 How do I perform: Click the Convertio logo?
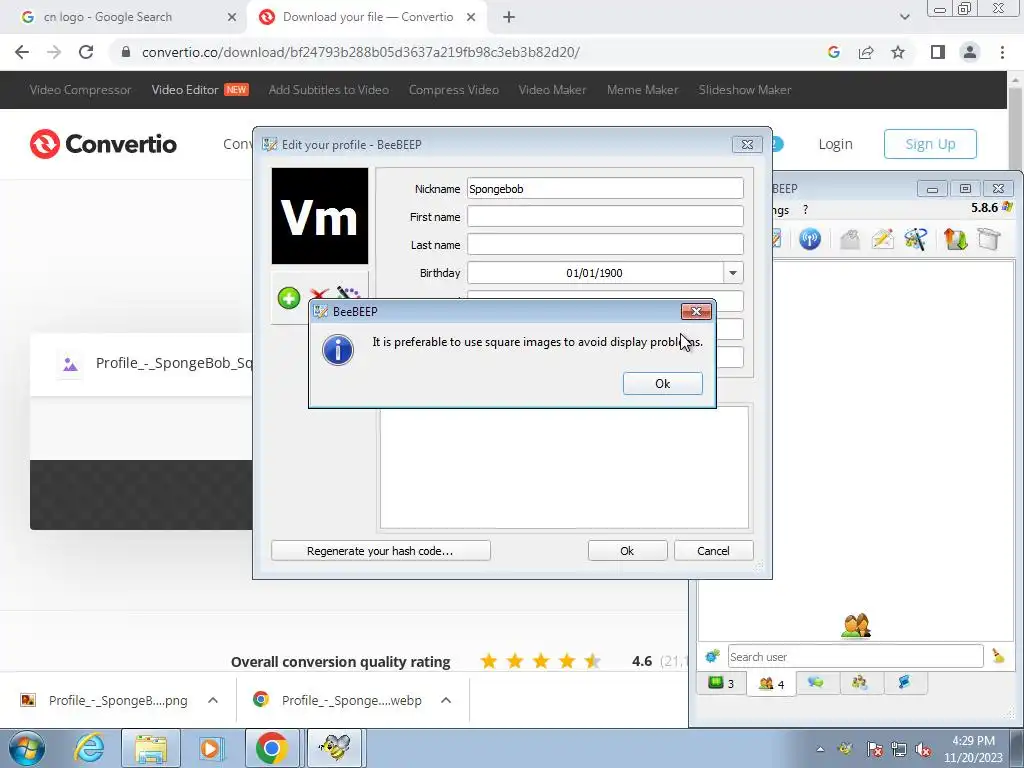point(103,144)
